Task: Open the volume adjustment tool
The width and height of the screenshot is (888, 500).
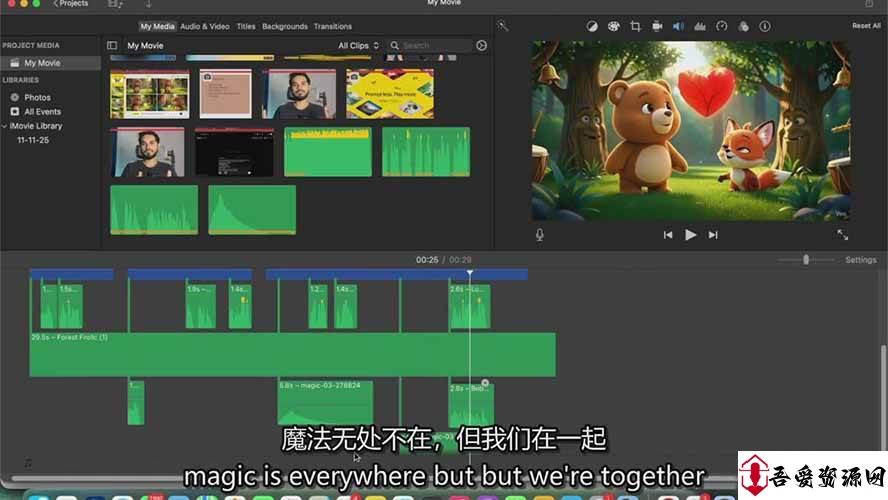Action: pos(679,26)
